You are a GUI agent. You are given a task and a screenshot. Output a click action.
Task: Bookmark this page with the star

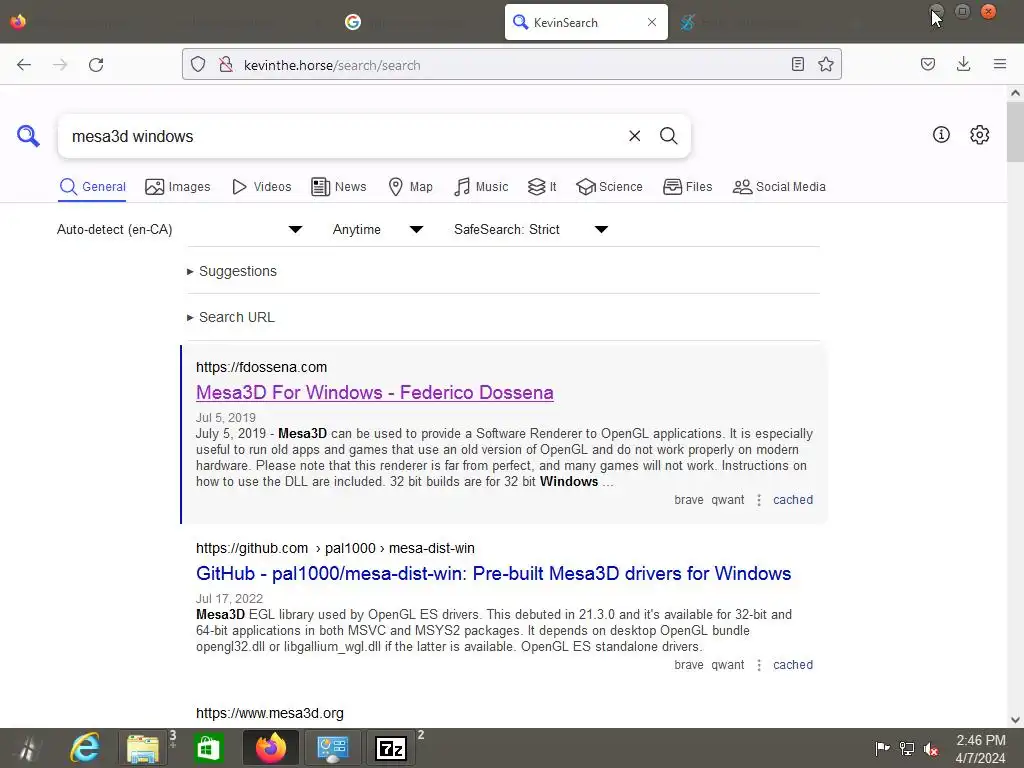825,64
